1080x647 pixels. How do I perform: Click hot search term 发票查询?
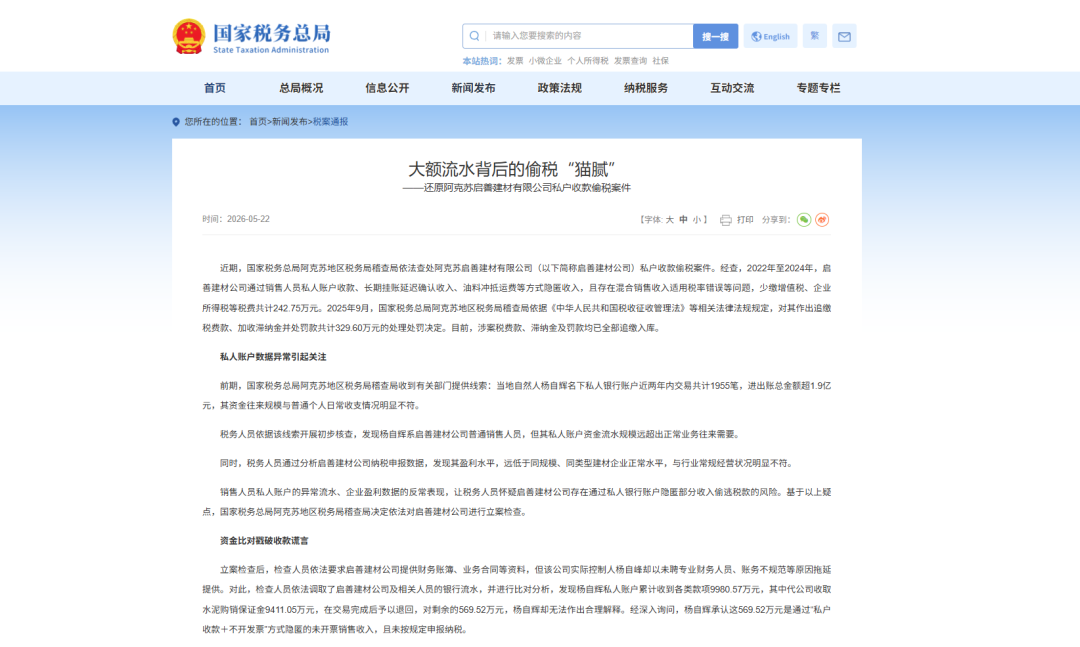[x=630, y=61]
